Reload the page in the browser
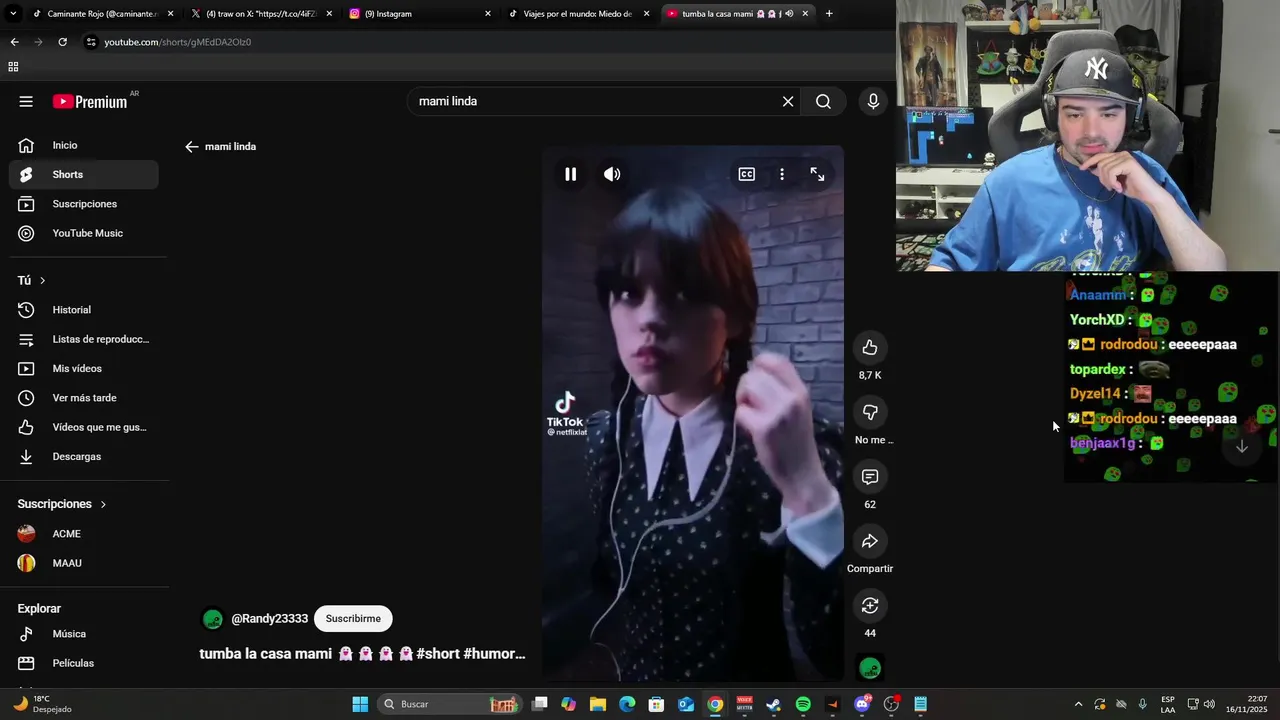The image size is (1280, 720). tap(62, 42)
